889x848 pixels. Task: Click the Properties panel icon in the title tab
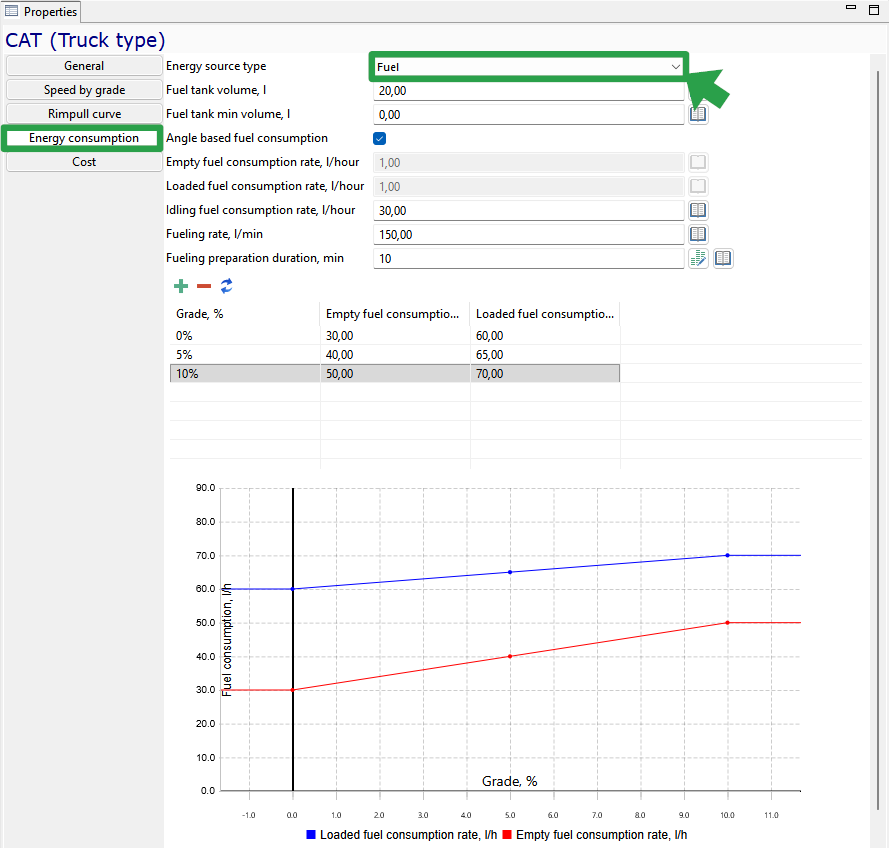pyautogui.click(x=11, y=11)
